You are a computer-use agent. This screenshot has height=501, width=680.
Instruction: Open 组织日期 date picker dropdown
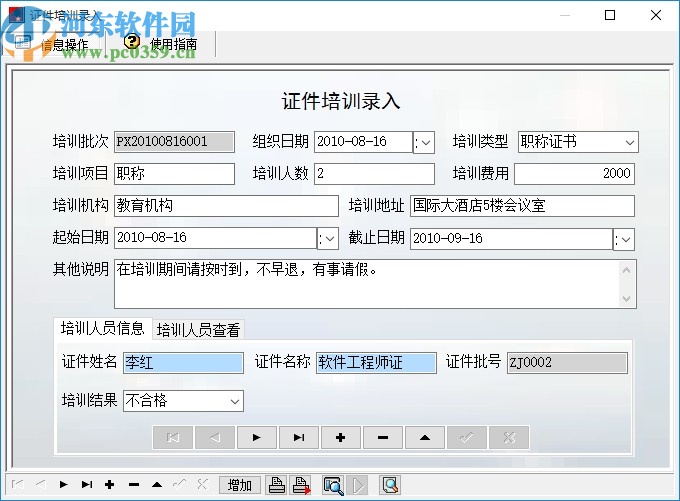(x=424, y=142)
